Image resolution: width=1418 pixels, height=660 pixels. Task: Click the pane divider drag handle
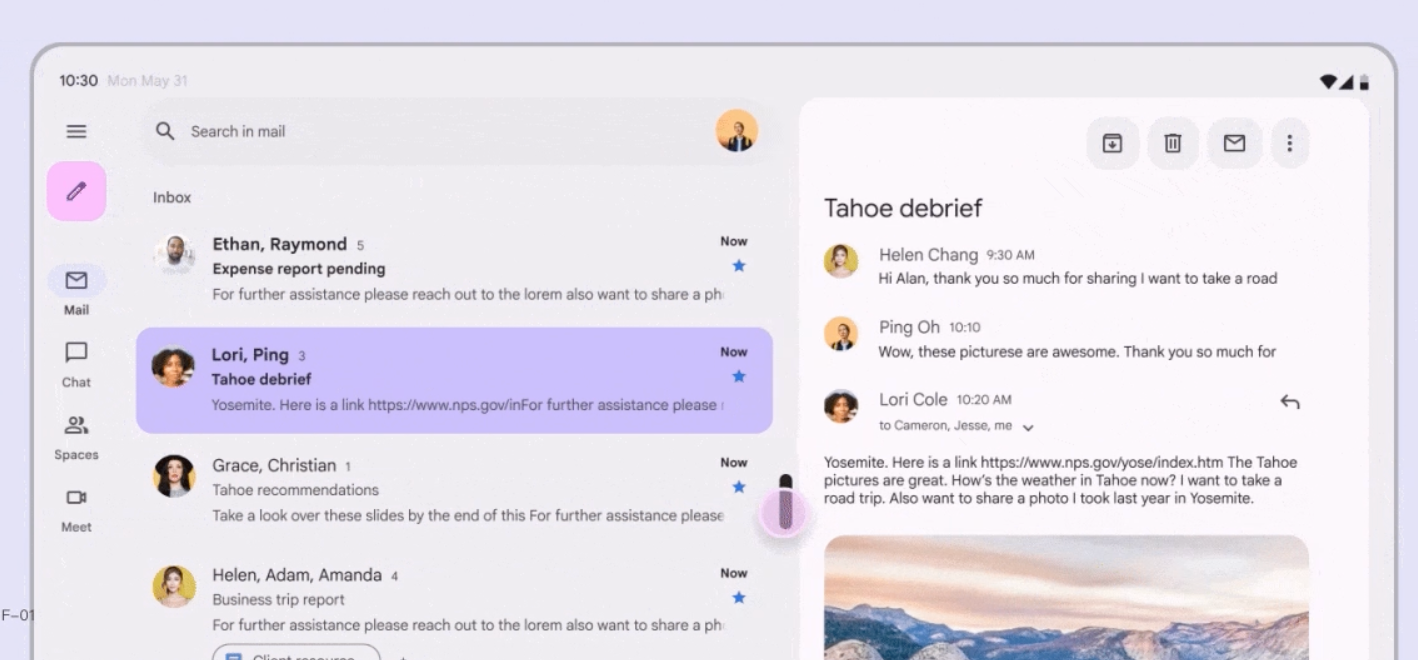tap(785, 503)
